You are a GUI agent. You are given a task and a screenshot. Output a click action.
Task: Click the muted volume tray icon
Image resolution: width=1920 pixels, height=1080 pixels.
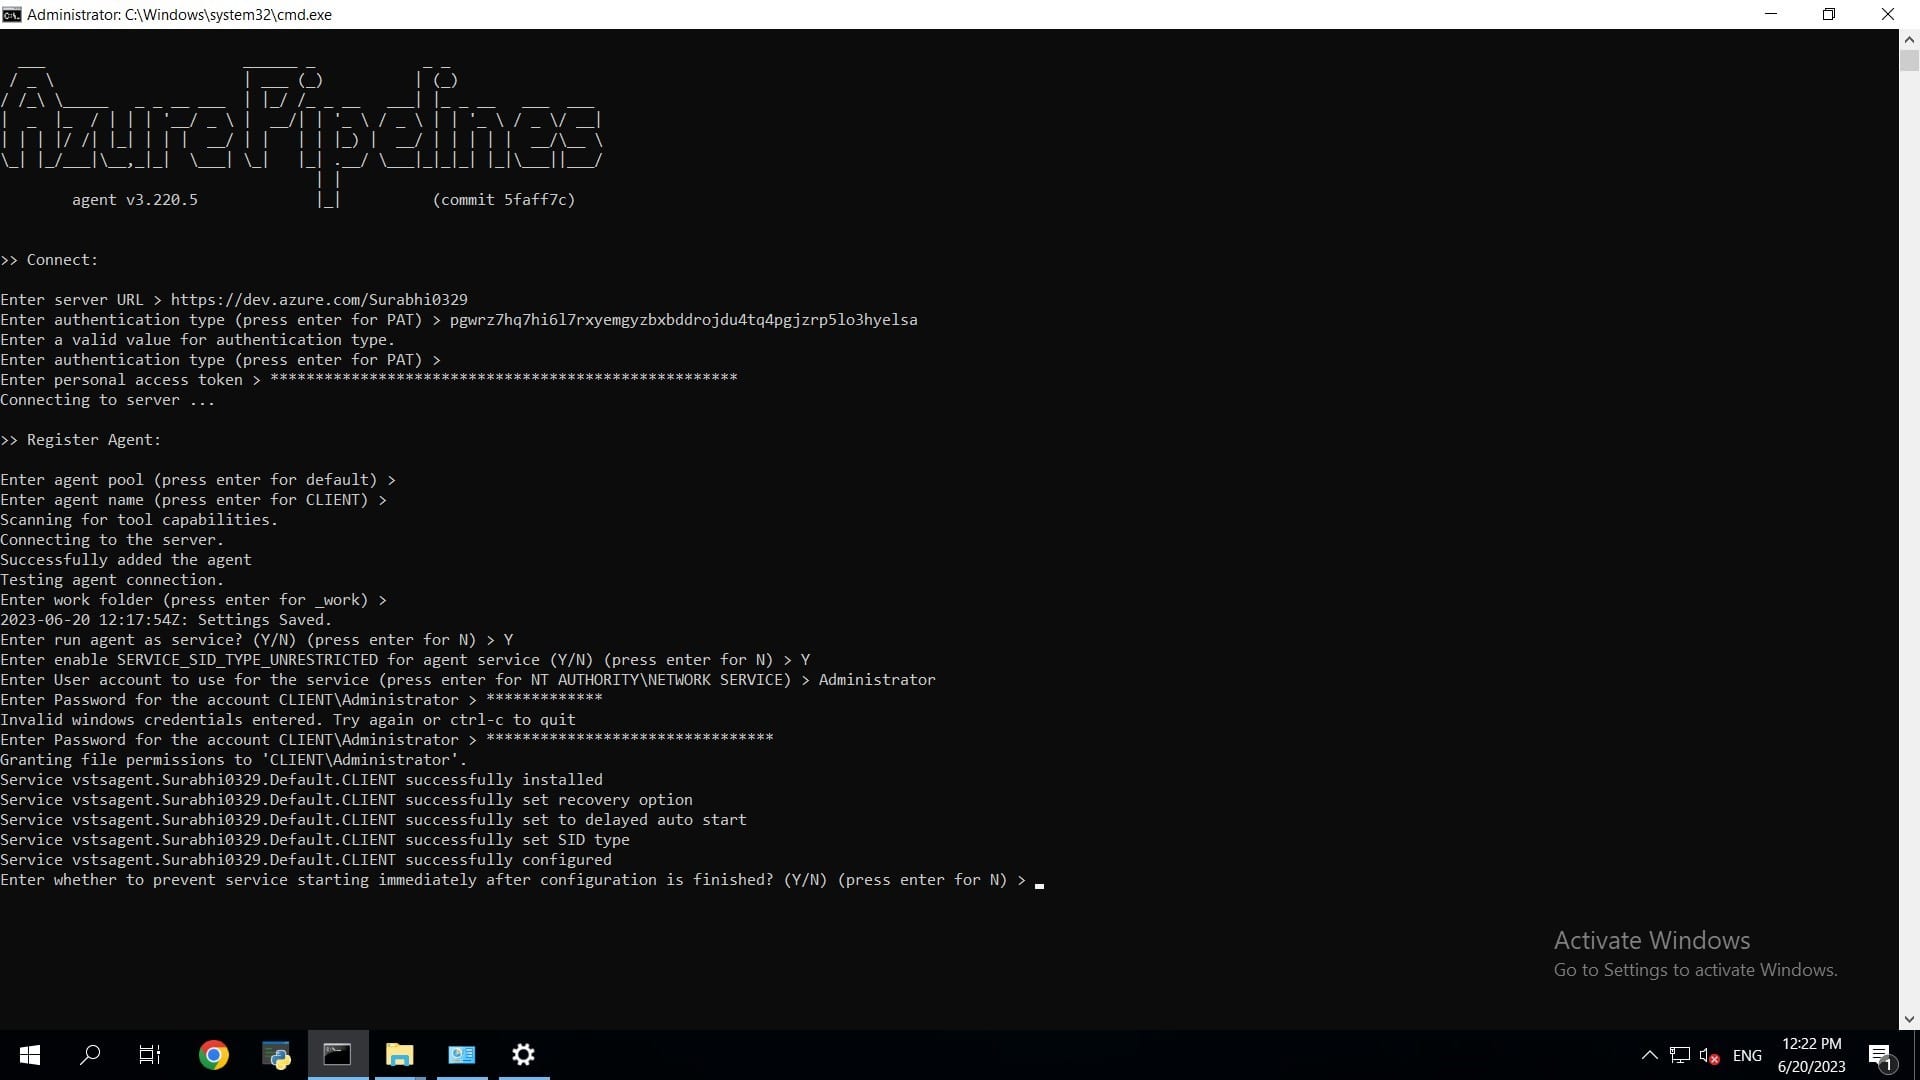(x=1709, y=1055)
